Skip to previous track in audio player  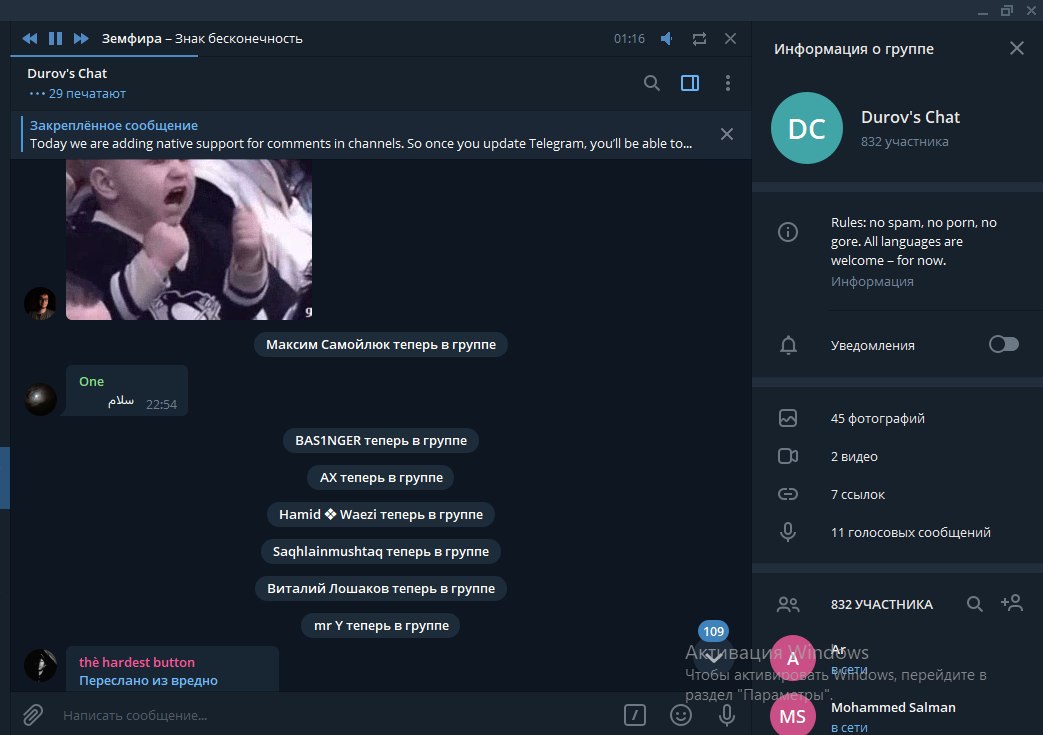pyautogui.click(x=30, y=39)
